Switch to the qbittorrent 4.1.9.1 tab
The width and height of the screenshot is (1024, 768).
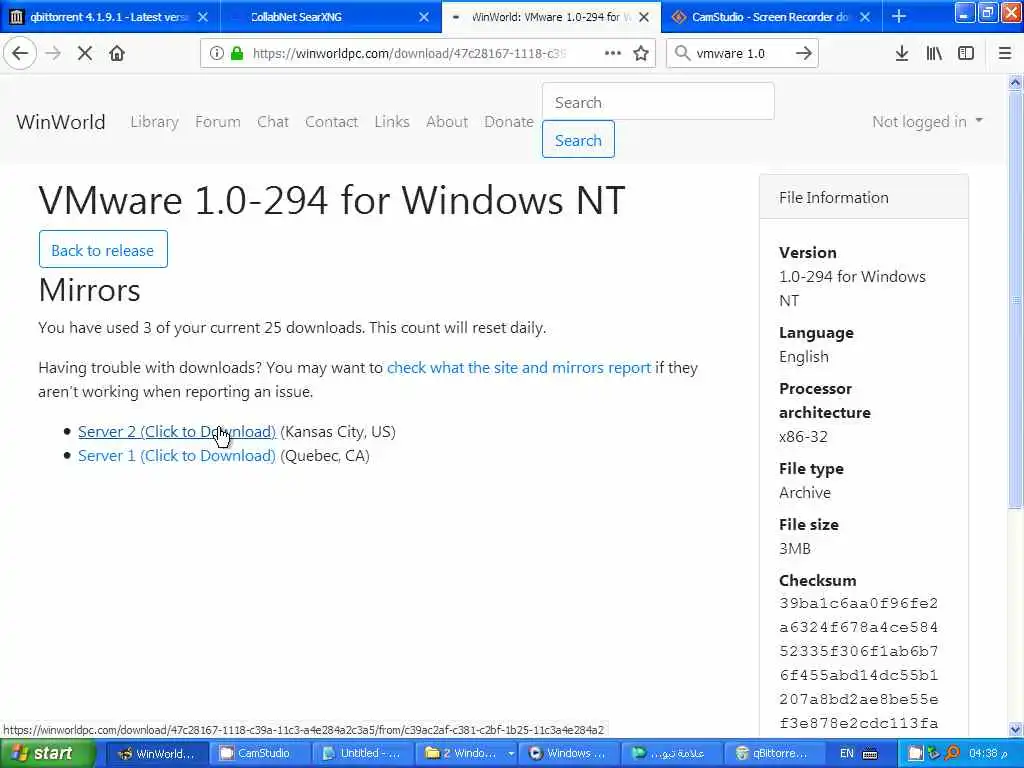(110, 16)
